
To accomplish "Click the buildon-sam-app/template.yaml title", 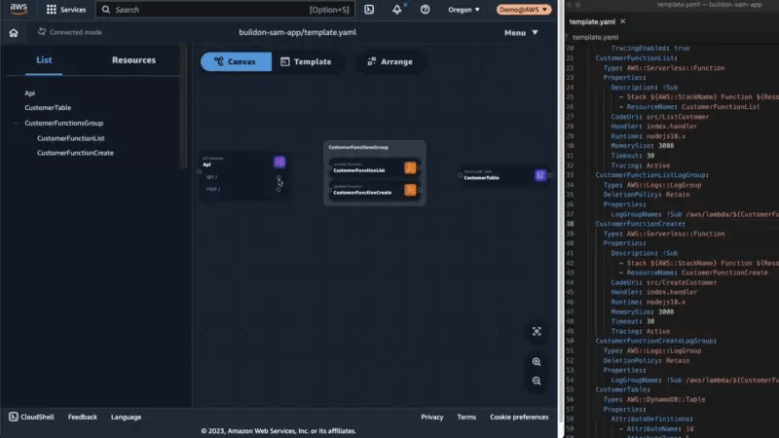I will pyautogui.click(x=297, y=32).
